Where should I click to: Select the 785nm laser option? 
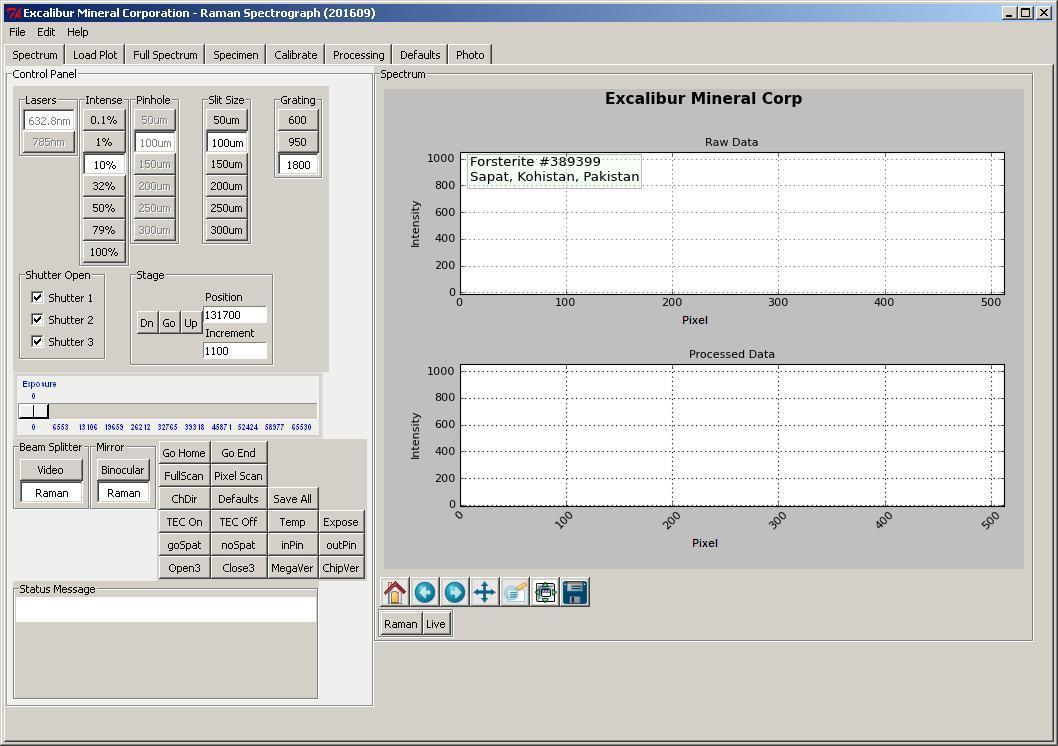click(x=49, y=142)
